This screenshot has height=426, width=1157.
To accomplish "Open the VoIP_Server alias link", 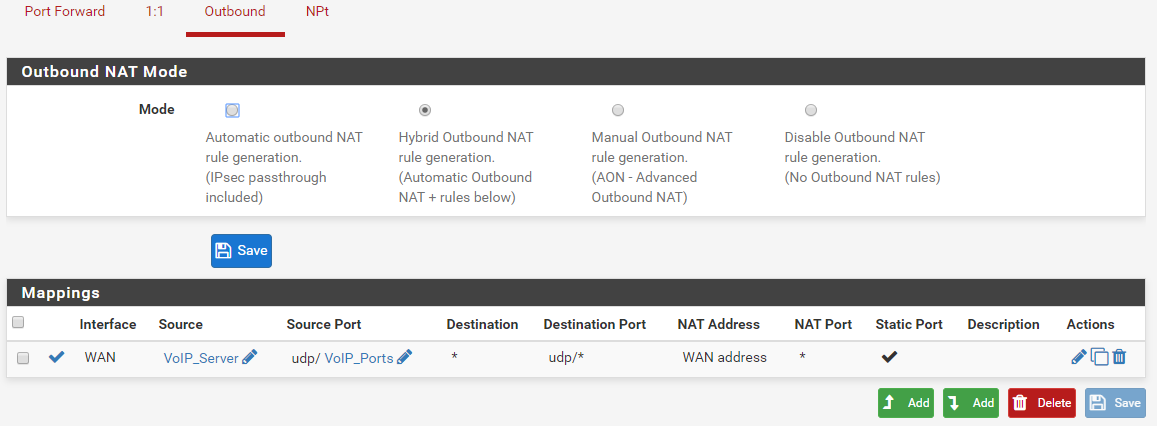I will [x=200, y=358].
